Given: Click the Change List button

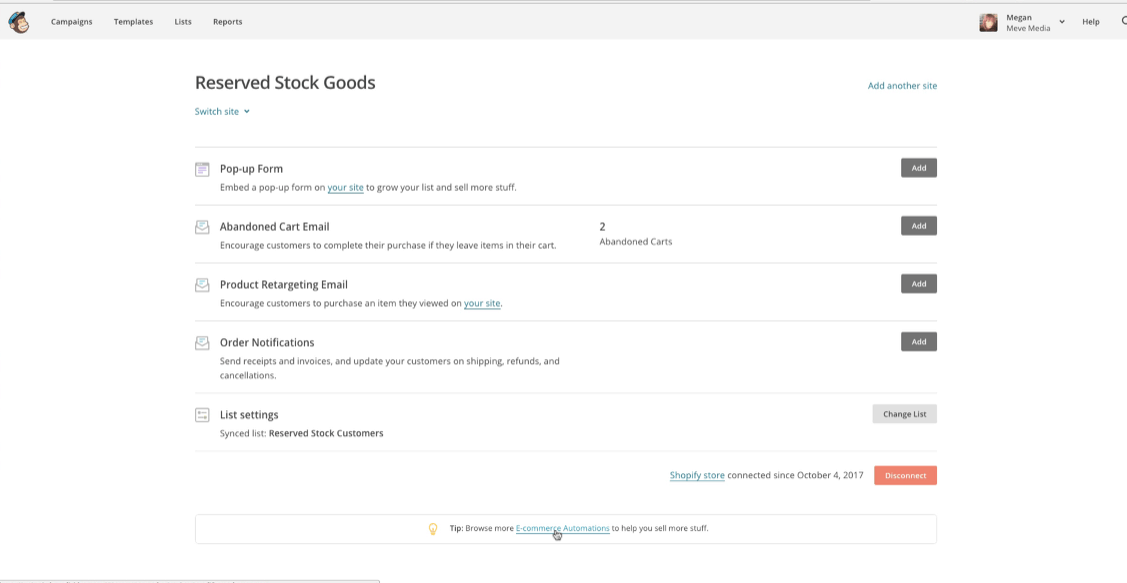Looking at the screenshot, I should (904, 414).
